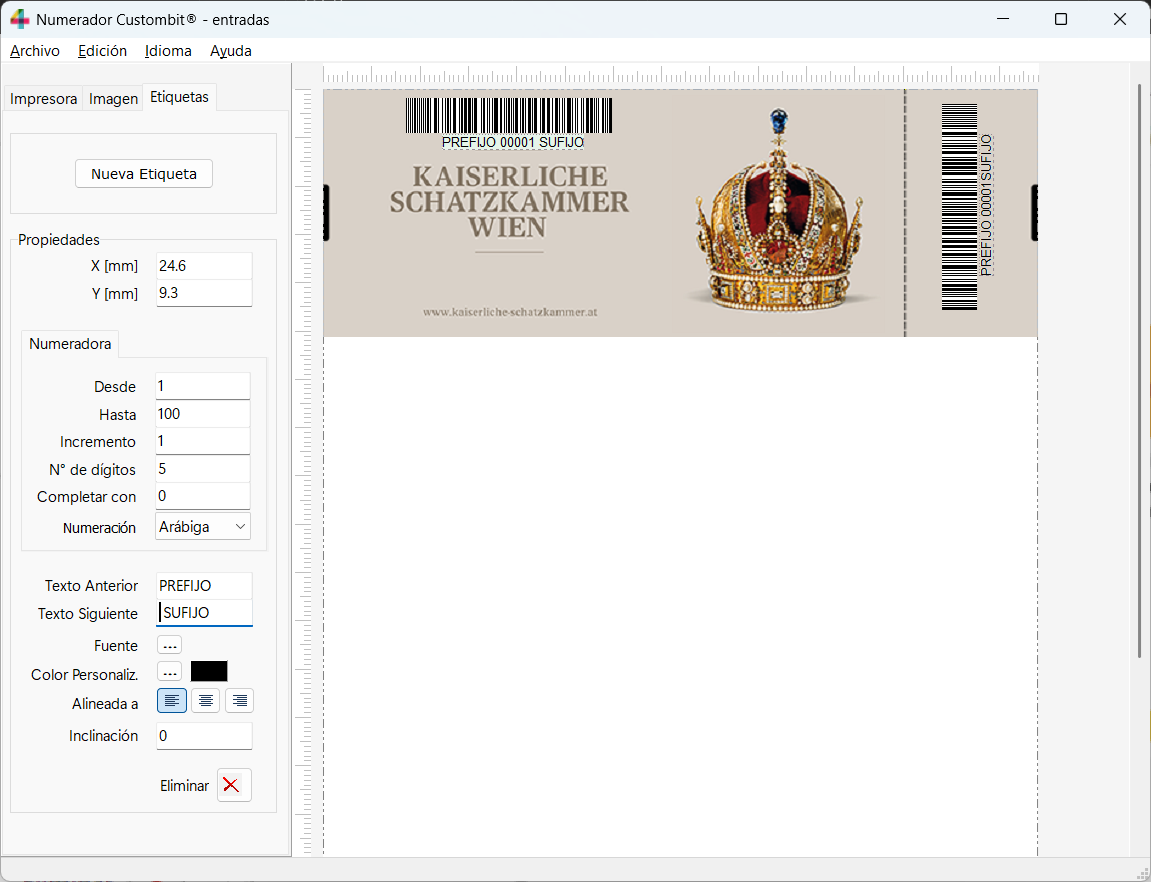Click the Desde input field
The image size is (1151, 882).
point(202,386)
